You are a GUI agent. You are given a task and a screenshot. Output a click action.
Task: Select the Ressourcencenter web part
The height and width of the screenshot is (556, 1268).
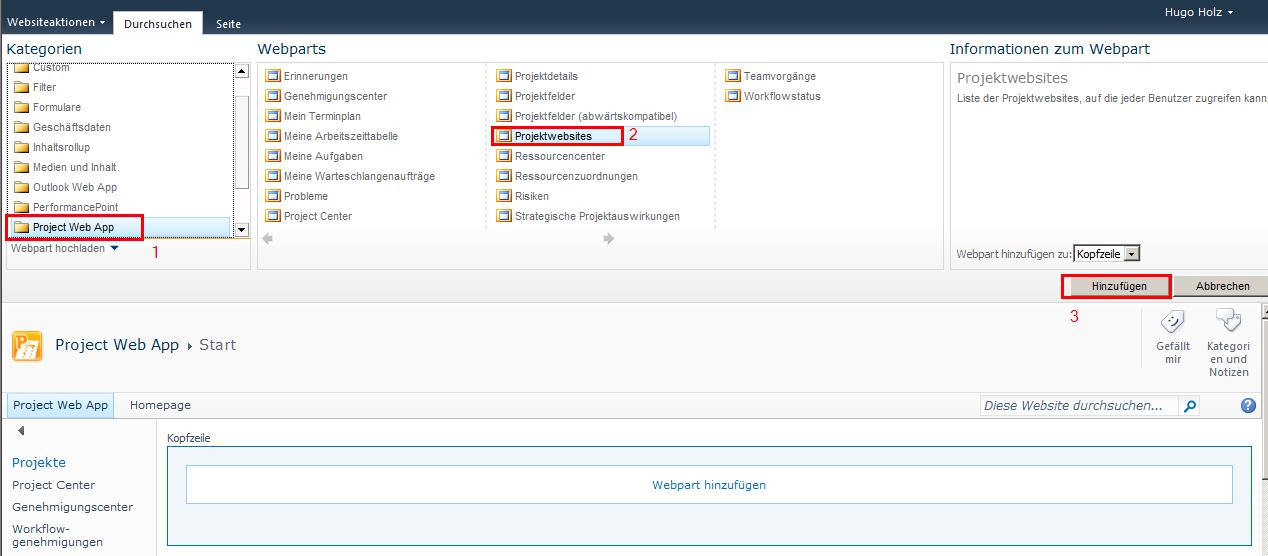coord(551,156)
